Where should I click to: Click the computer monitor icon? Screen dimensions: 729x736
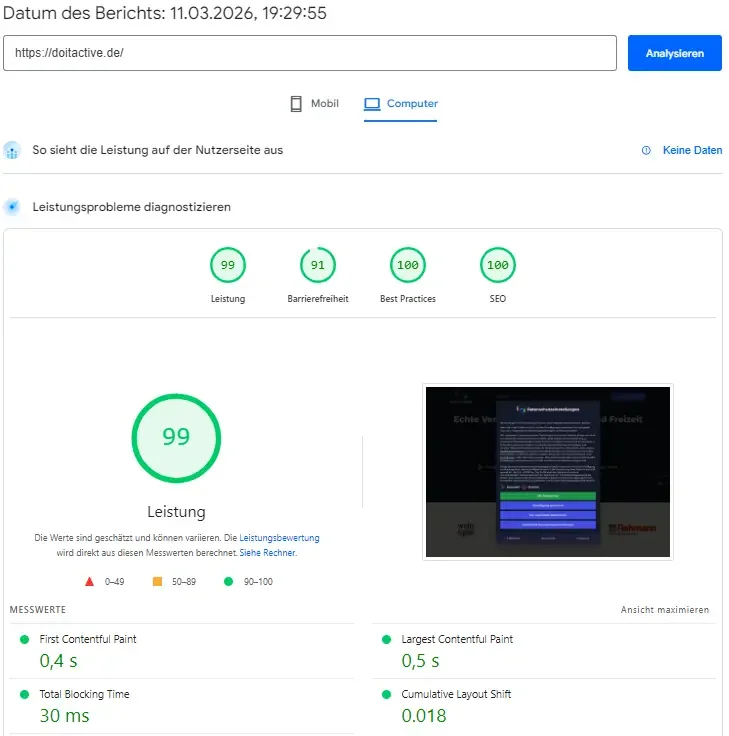372,104
